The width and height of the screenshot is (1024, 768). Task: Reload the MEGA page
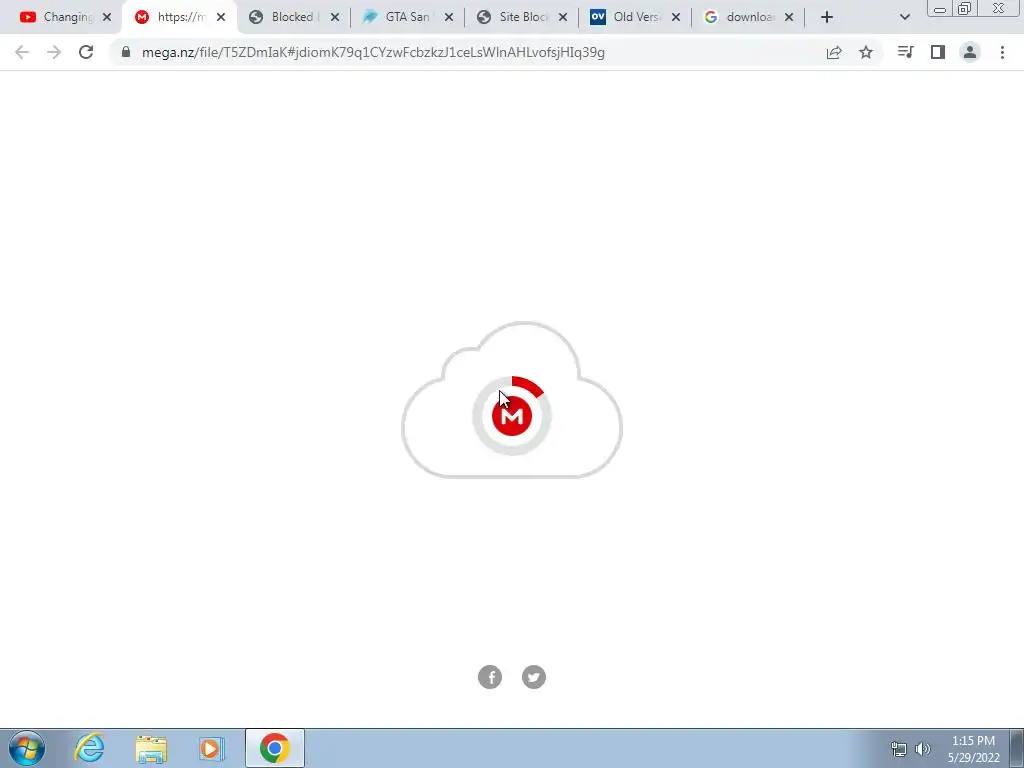pyautogui.click(x=86, y=52)
